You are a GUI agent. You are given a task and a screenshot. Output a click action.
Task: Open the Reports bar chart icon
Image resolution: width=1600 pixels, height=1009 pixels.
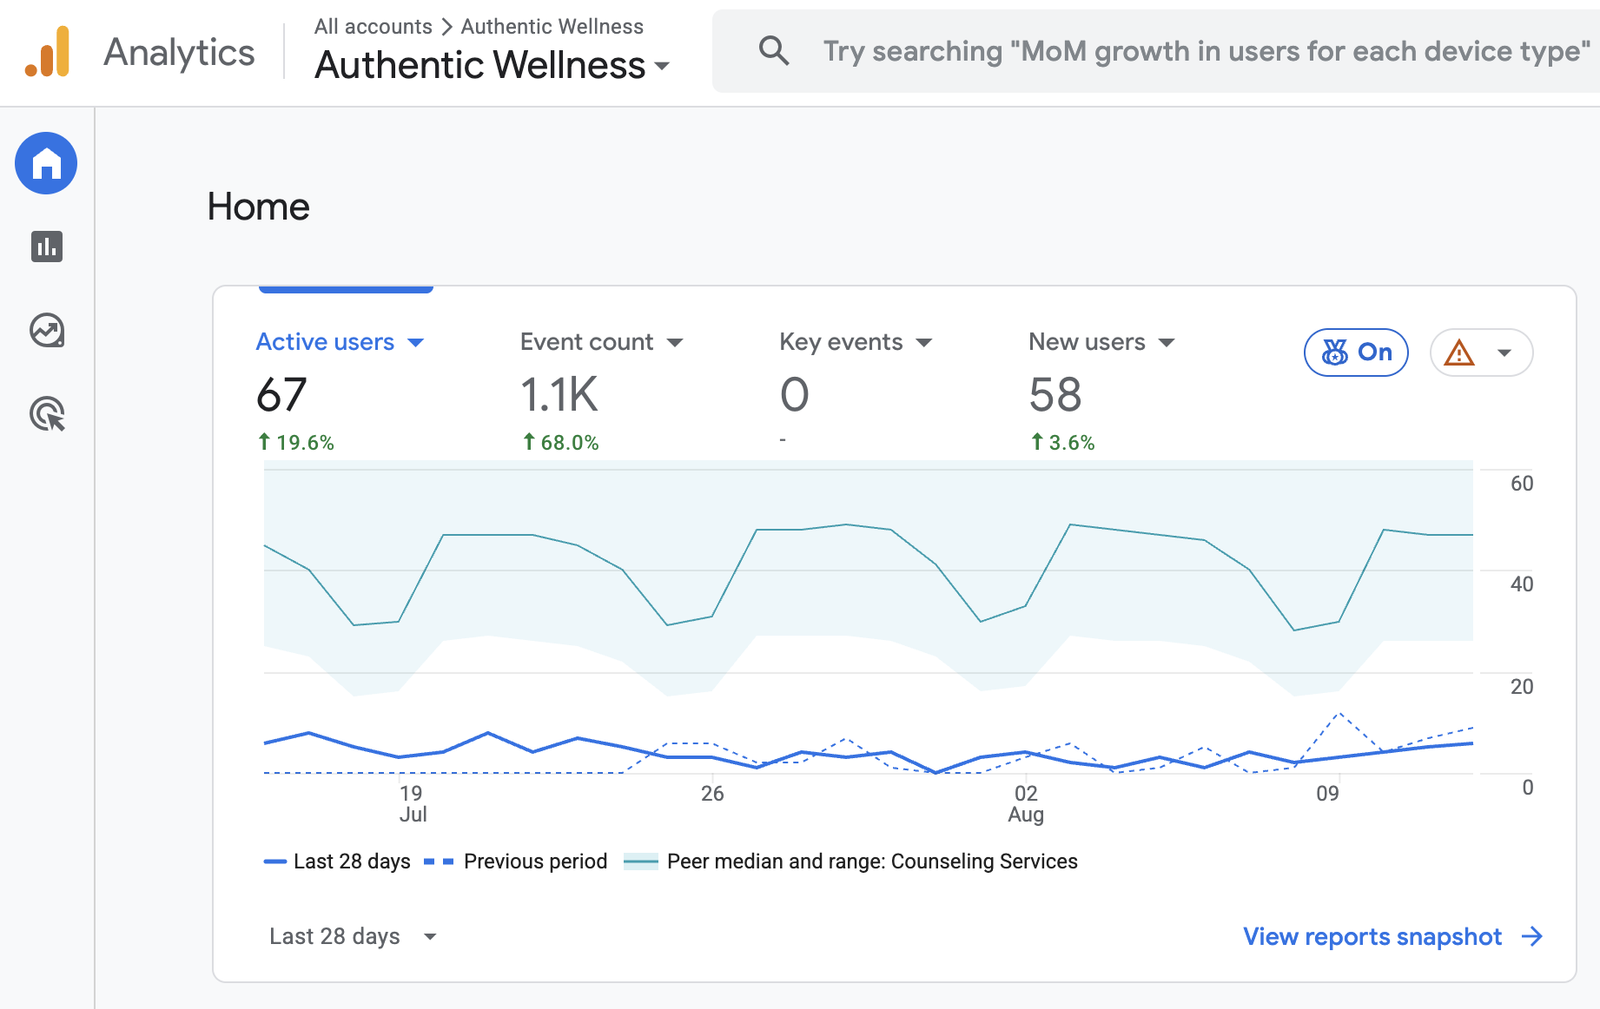pyautogui.click(x=46, y=247)
